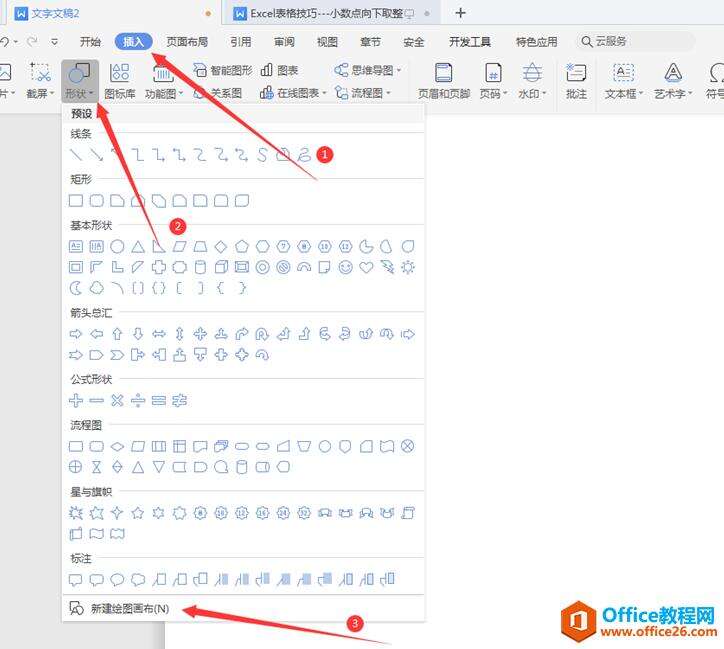Select the rounded rectangle under 矩形
This screenshot has height=649, width=724.
pyautogui.click(x=97, y=200)
